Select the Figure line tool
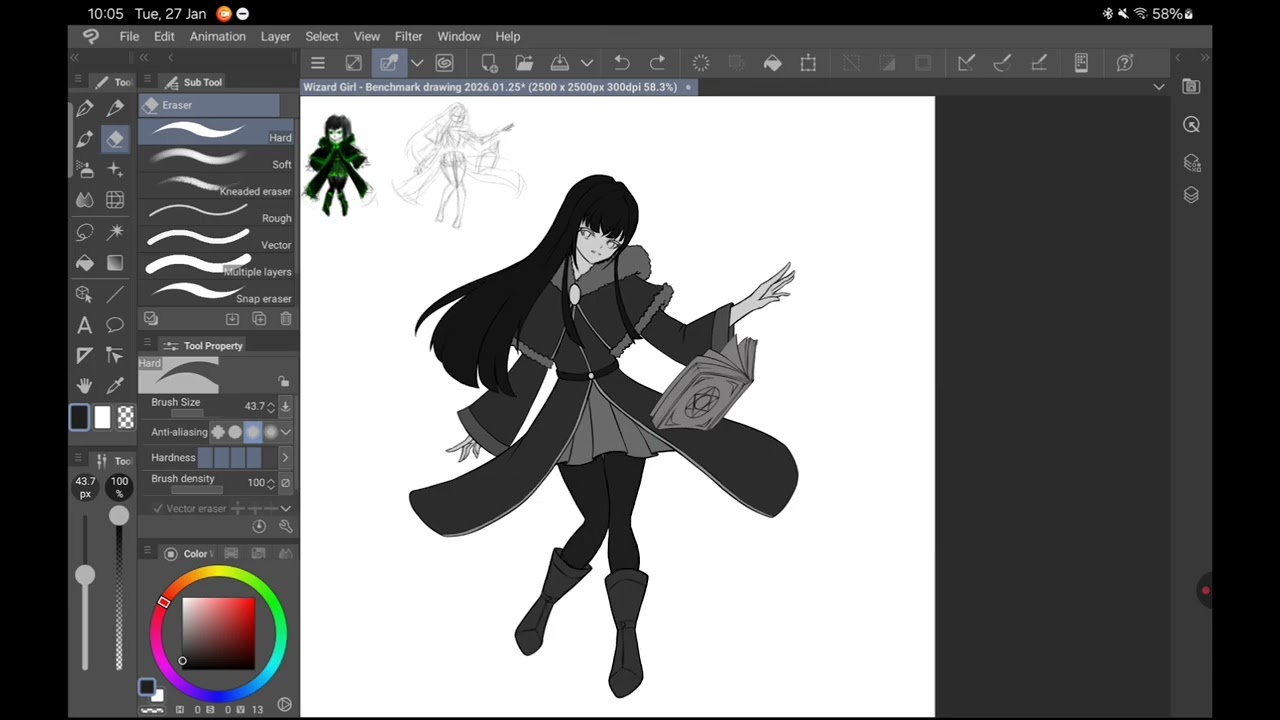 point(115,294)
